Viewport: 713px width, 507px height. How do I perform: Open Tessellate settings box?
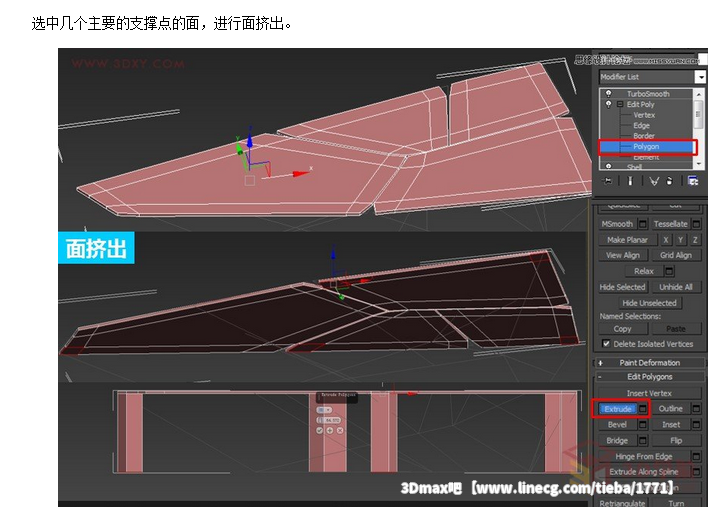pos(696,224)
